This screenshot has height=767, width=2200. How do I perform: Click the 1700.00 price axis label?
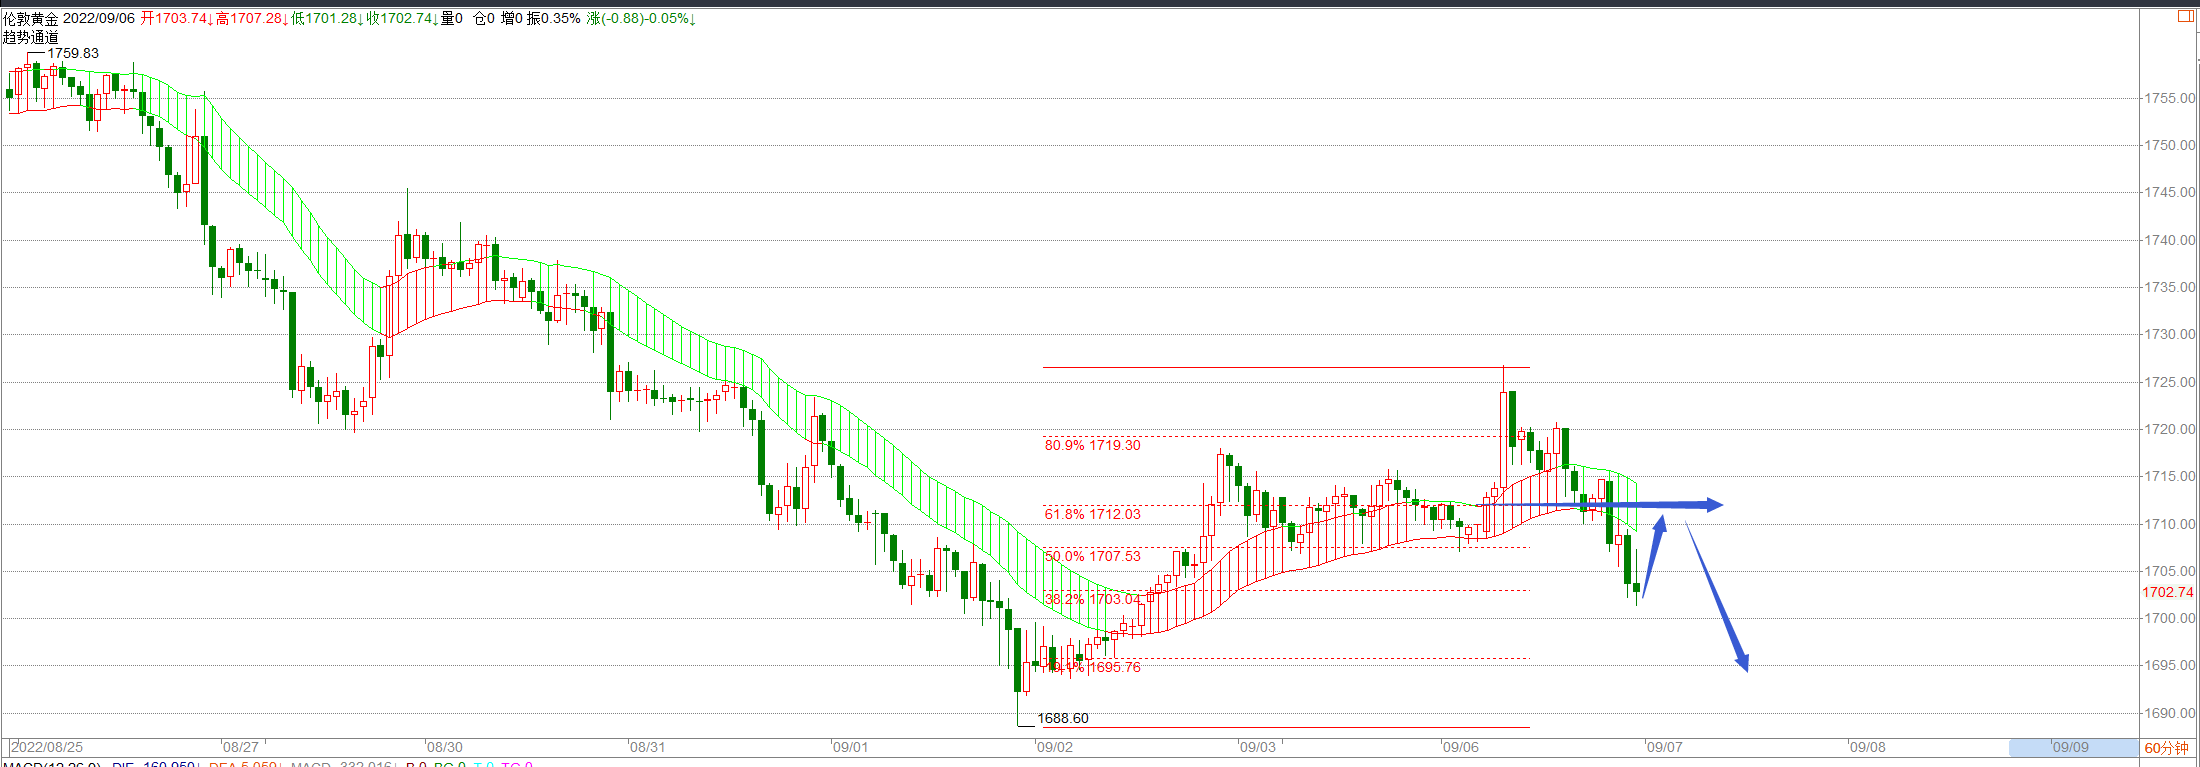coord(2170,618)
